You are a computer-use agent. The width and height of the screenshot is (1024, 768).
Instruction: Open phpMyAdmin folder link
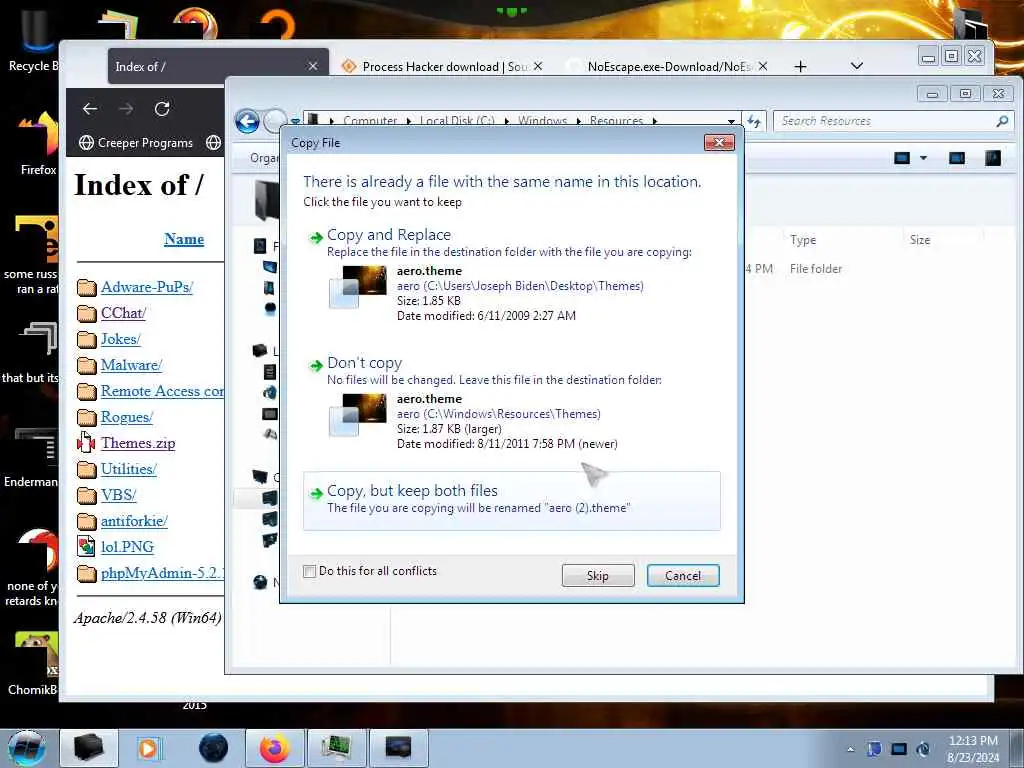(x=162, y=573)
